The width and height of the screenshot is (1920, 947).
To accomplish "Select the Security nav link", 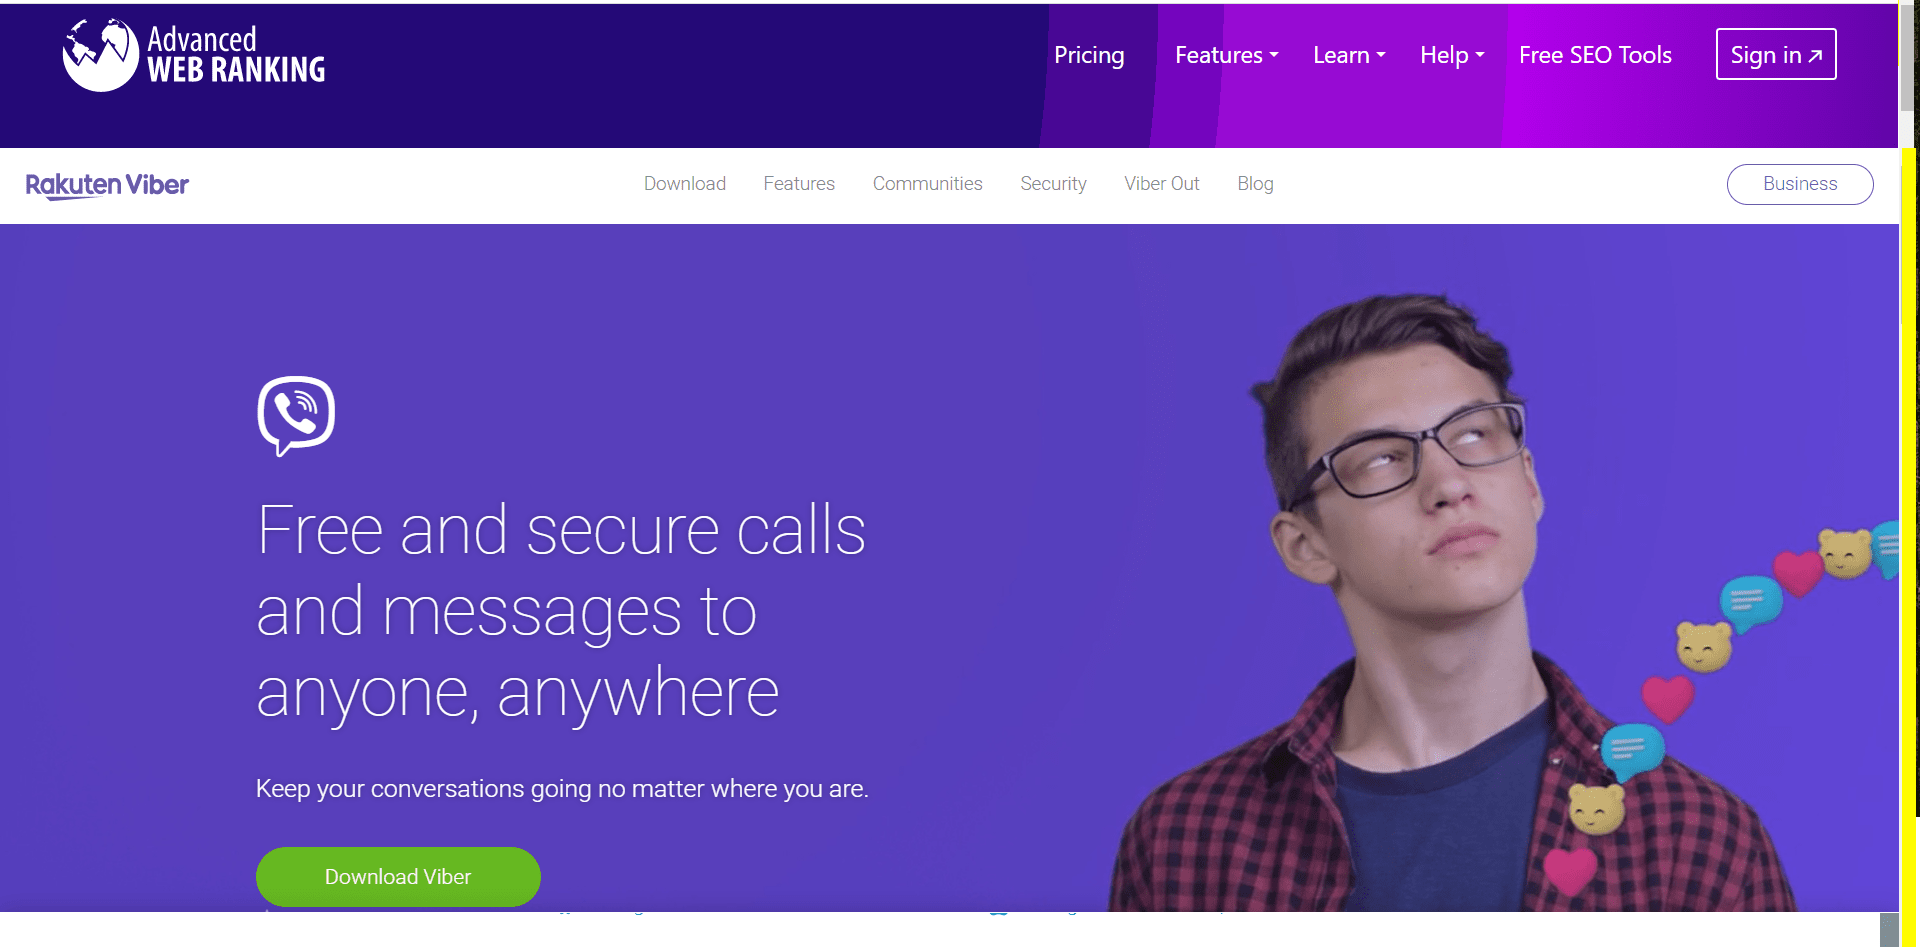I will click(x=1053, y=184).
